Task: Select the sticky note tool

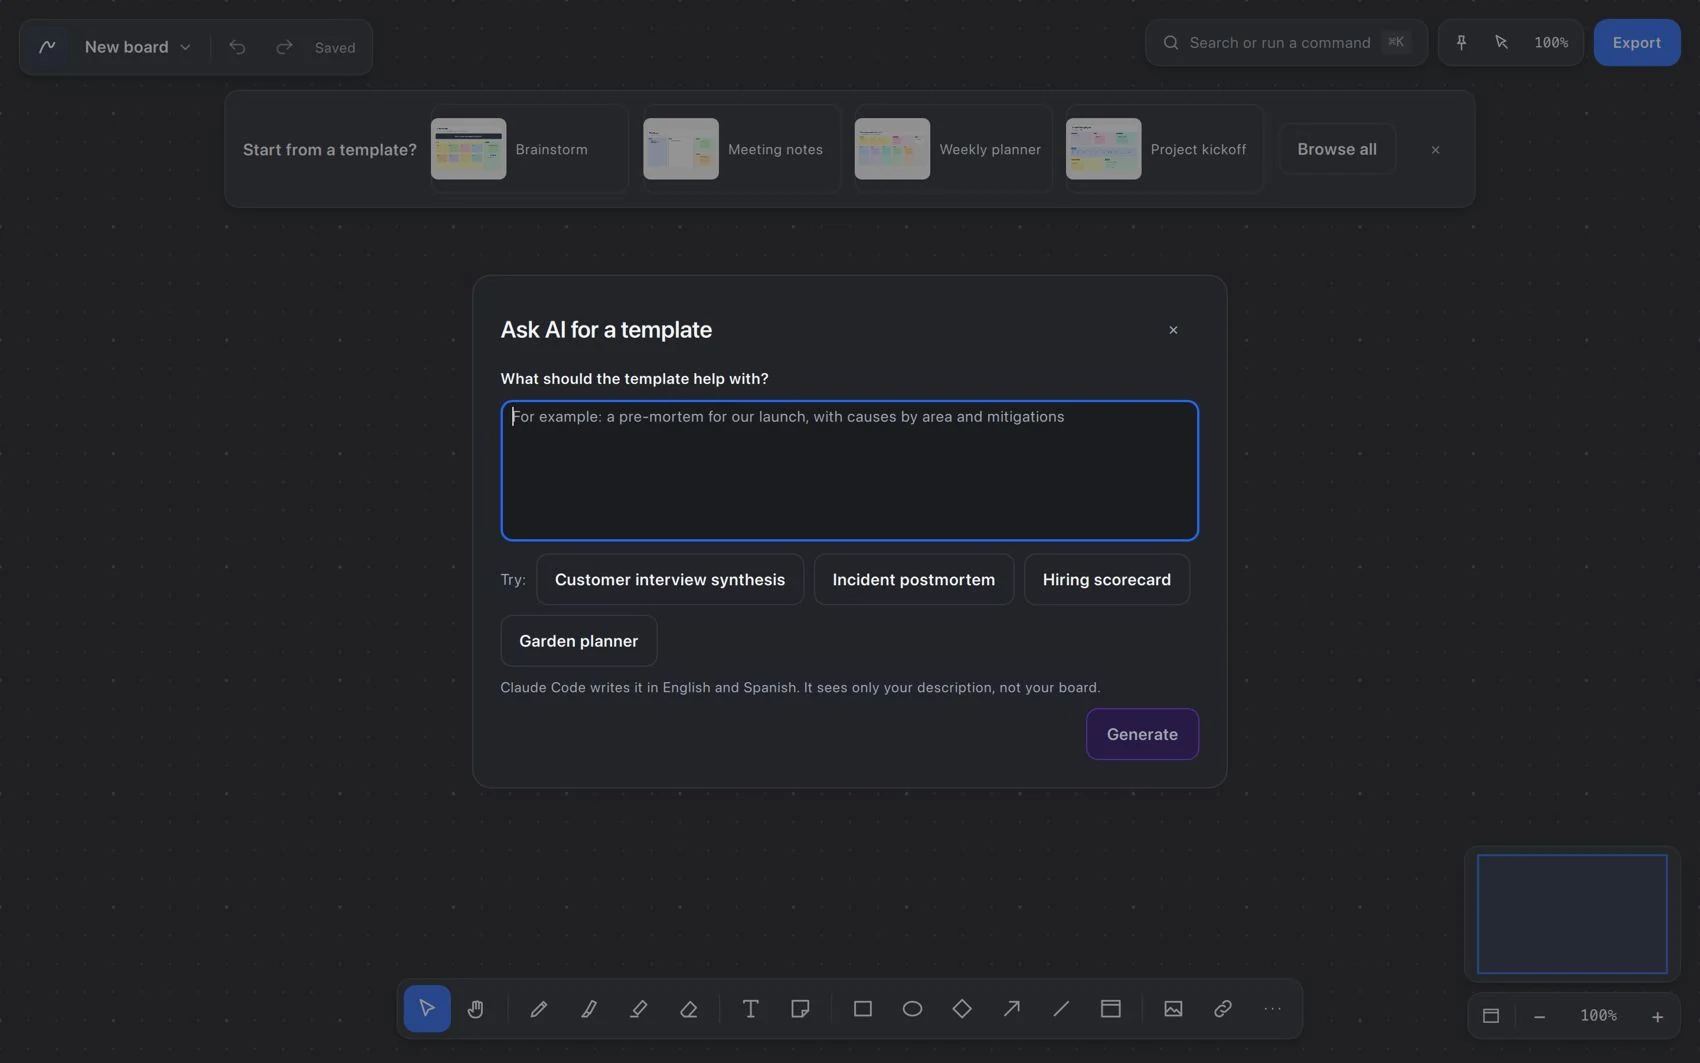Action: click(800, 1008)
